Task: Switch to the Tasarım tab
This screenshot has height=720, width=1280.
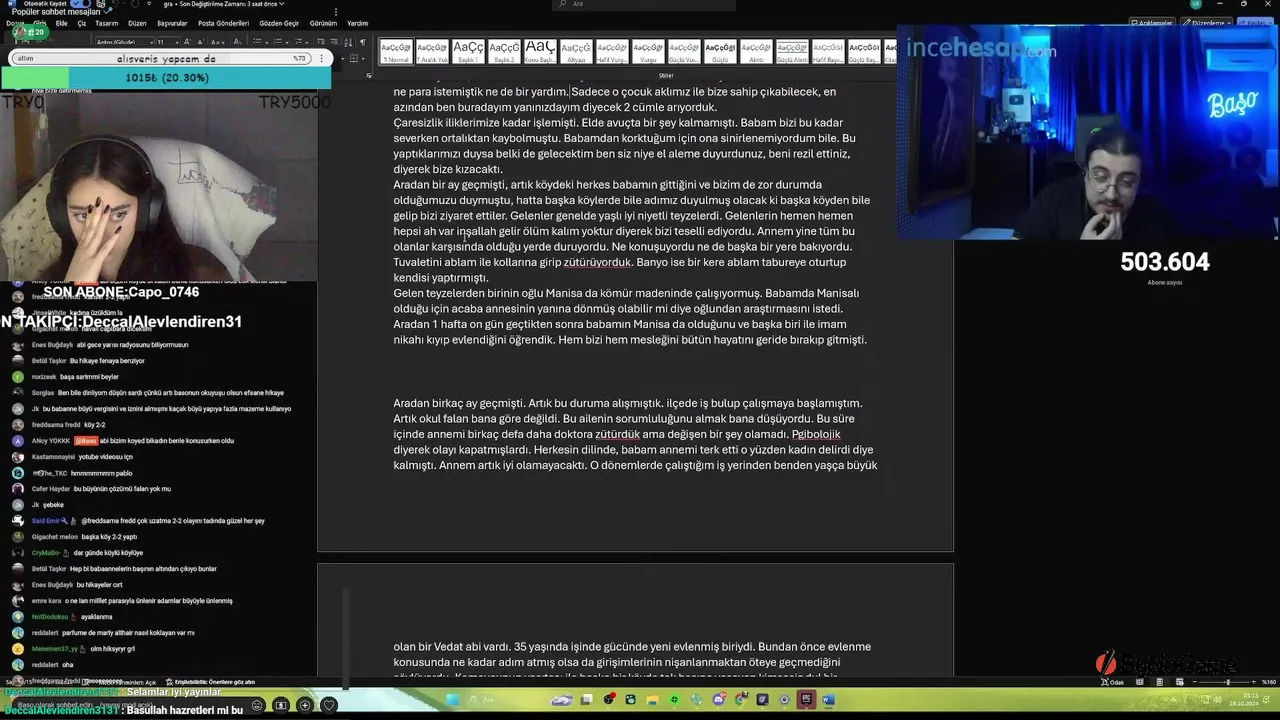Action: pyautogui.click(x=106, y=23)
